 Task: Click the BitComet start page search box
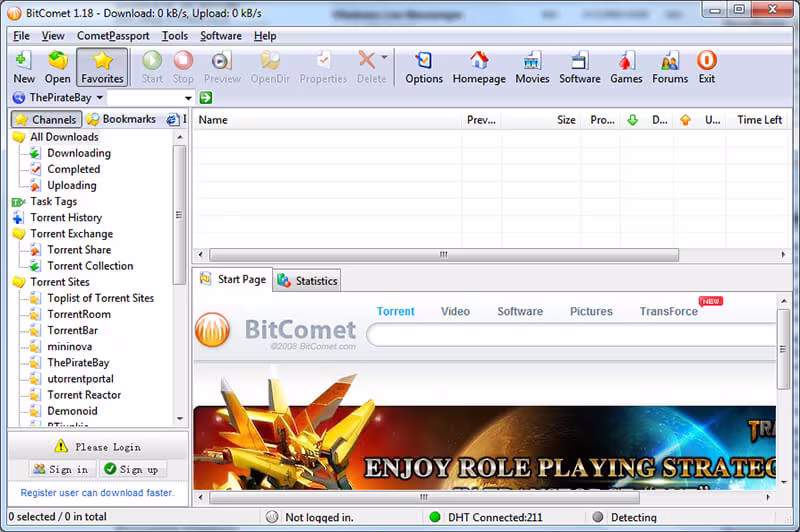point(571,335)
